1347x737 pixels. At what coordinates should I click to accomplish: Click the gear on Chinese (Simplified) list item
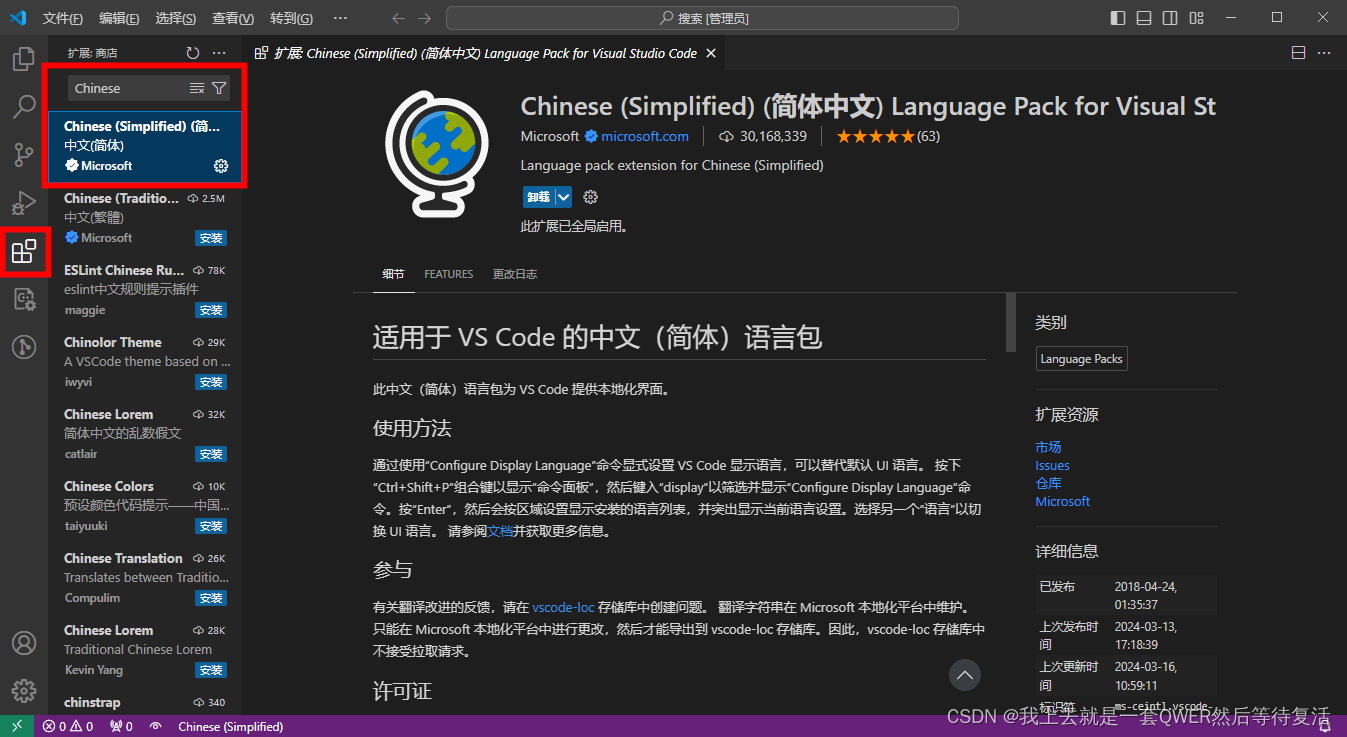(222, 166)
